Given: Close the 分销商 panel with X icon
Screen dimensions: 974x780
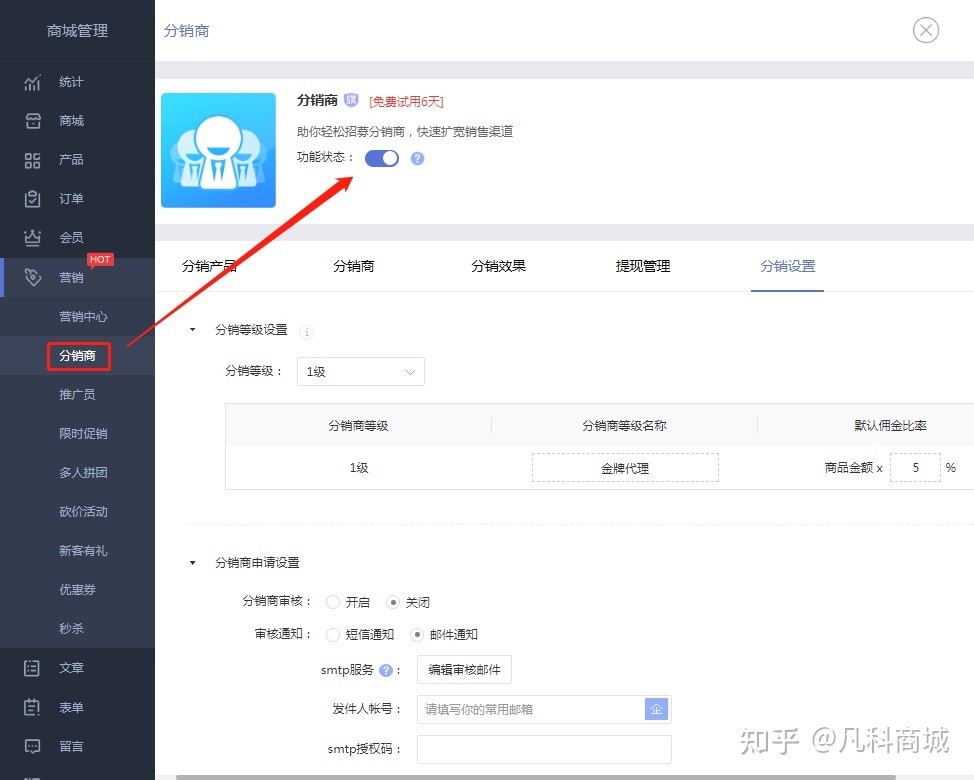Looking at the screenshot, I should [926, 30].
